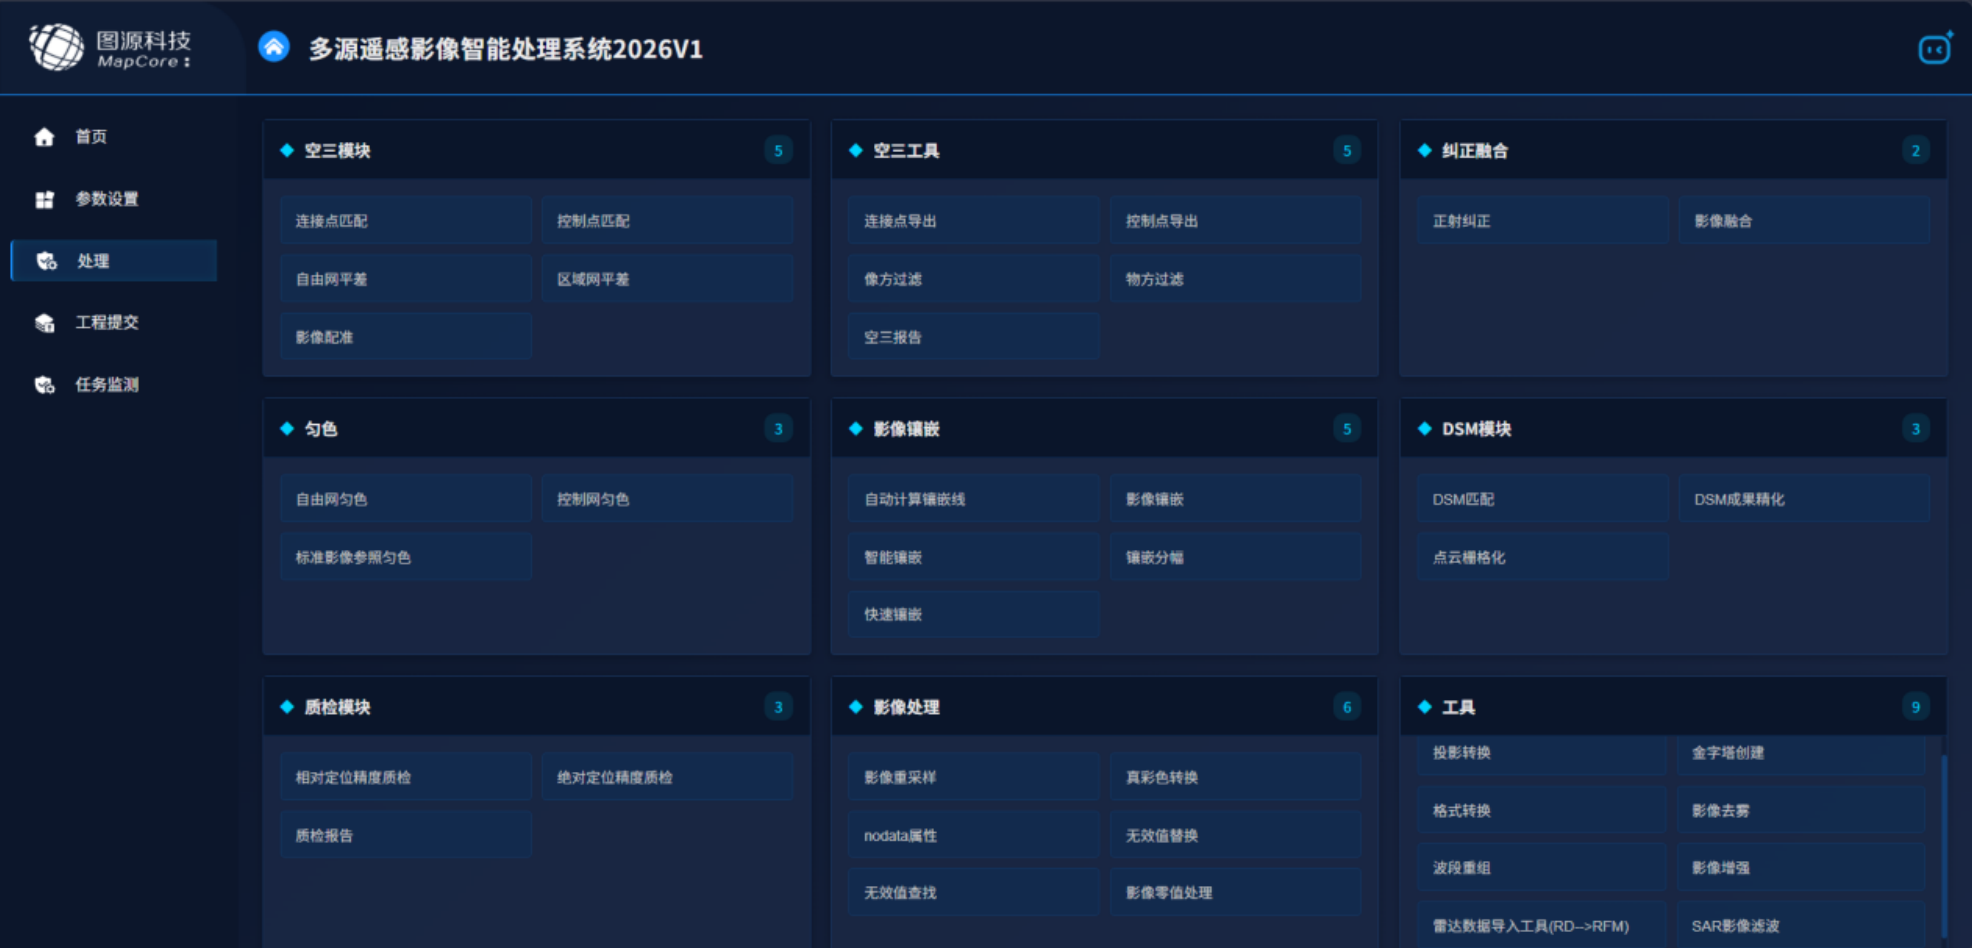Open the 无效值替换 tool
Screen dimensions: 1972x948
1236,835
